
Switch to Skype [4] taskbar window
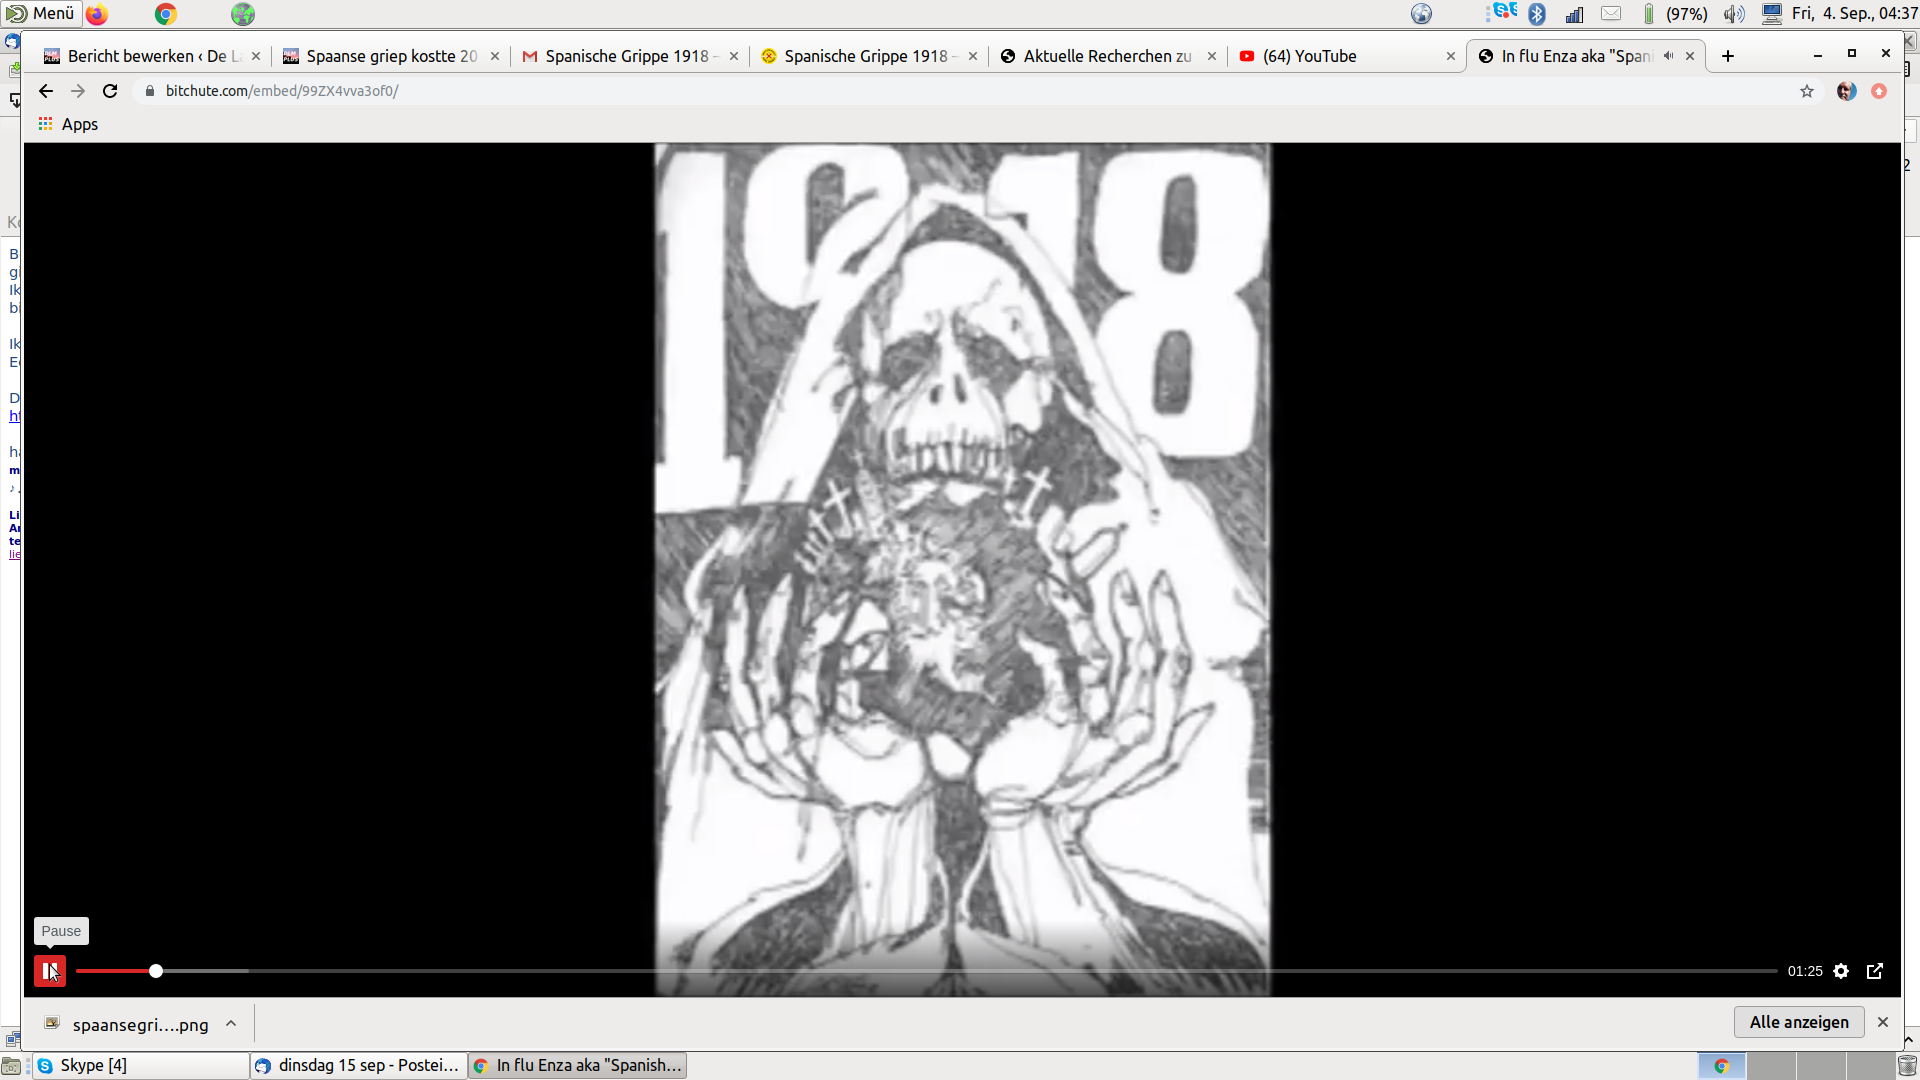(141, 1066)
